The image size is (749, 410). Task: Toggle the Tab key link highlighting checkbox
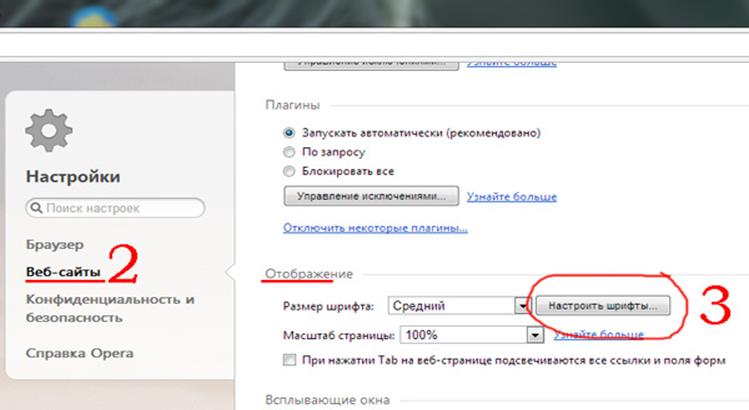(x=290, y=360)
